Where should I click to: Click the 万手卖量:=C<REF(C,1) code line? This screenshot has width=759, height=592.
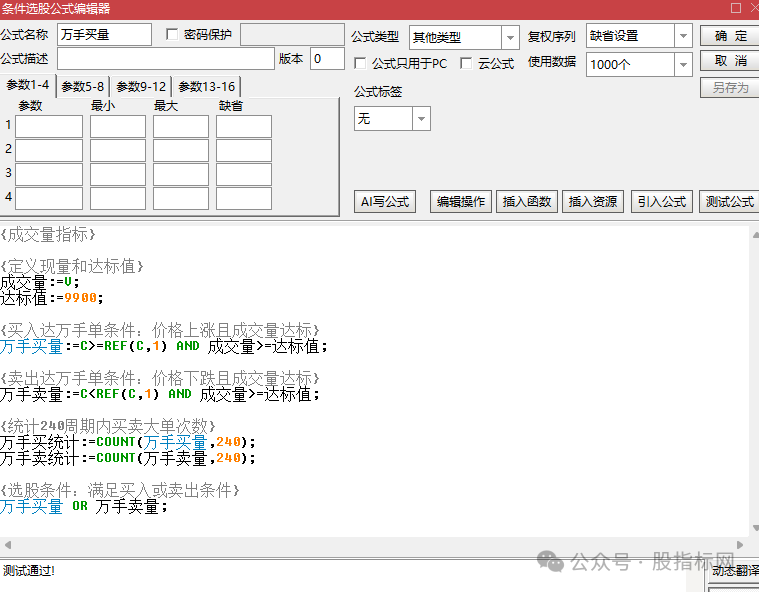(160, 394)
